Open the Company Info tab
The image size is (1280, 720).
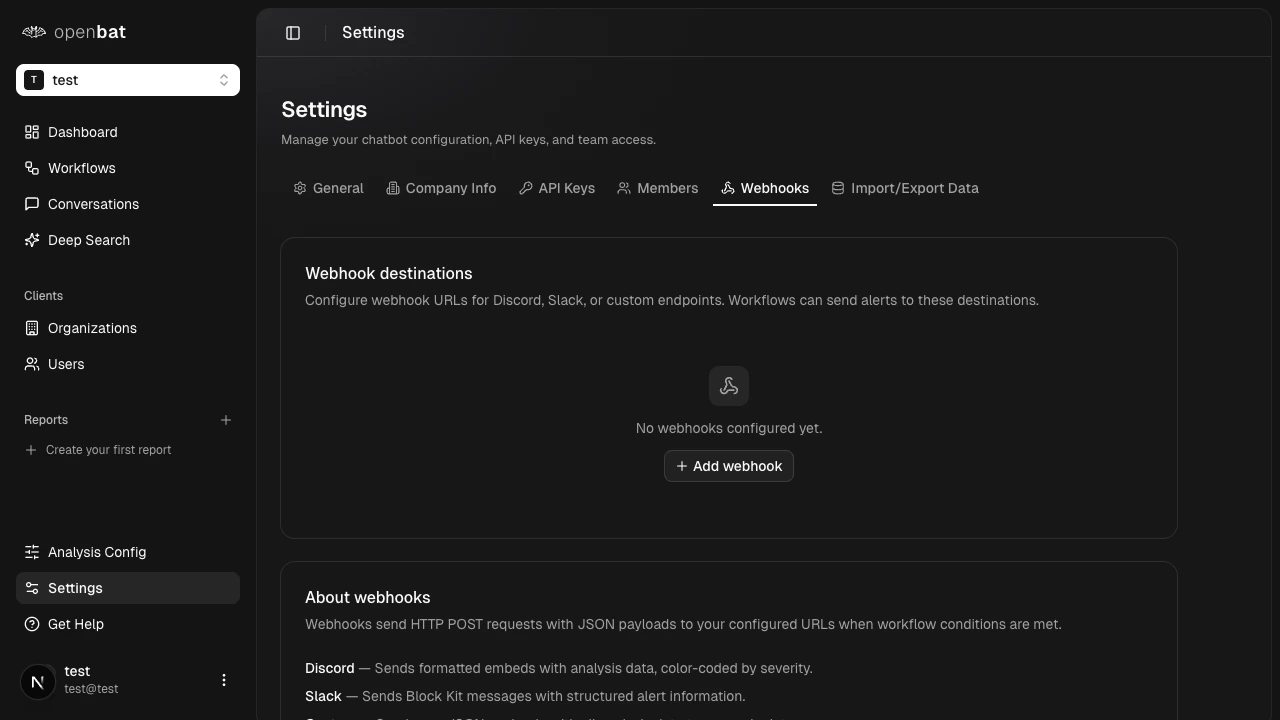pyautogui.click(x=441, y=188)
